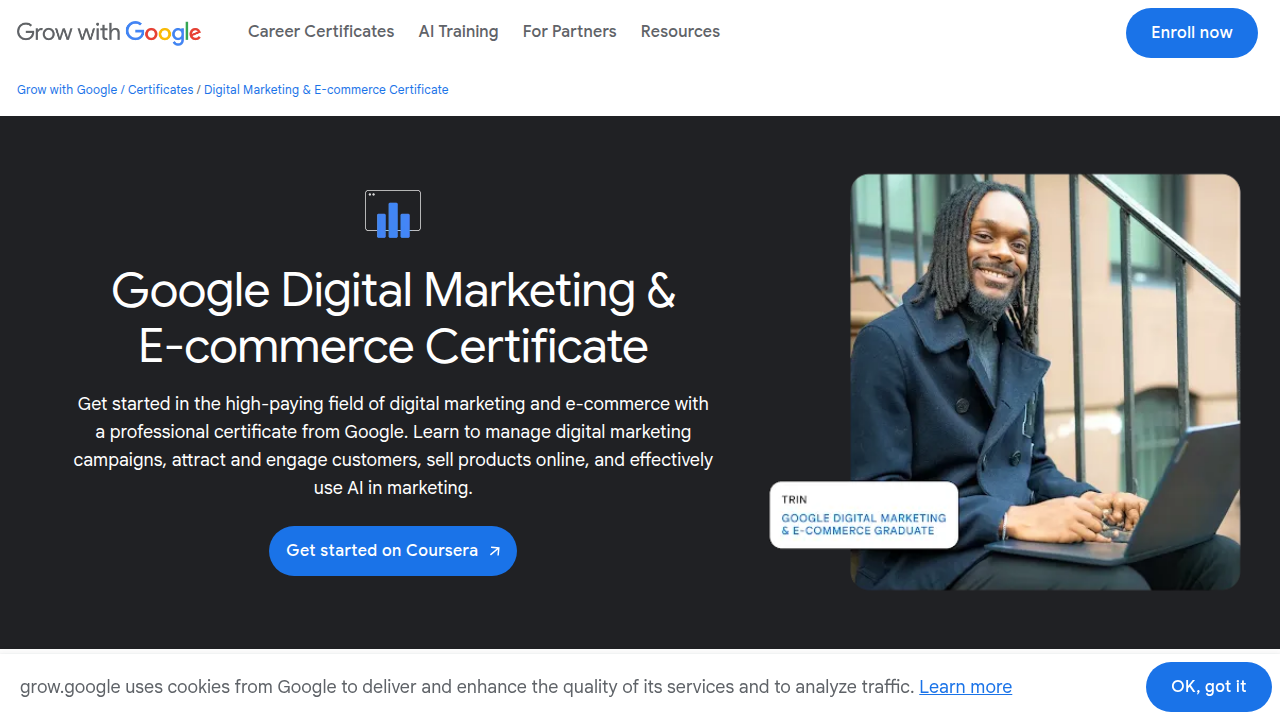Viewport: 1280px width, 720px height.
Task: Click Digital Marketing & E-commerce Certificate breadcrumb
Action: 326,90
